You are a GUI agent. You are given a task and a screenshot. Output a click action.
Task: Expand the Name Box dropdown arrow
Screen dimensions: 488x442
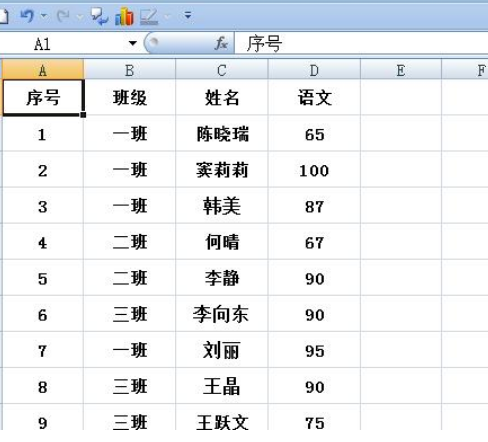pyautogui.click(x=133, y=43)
